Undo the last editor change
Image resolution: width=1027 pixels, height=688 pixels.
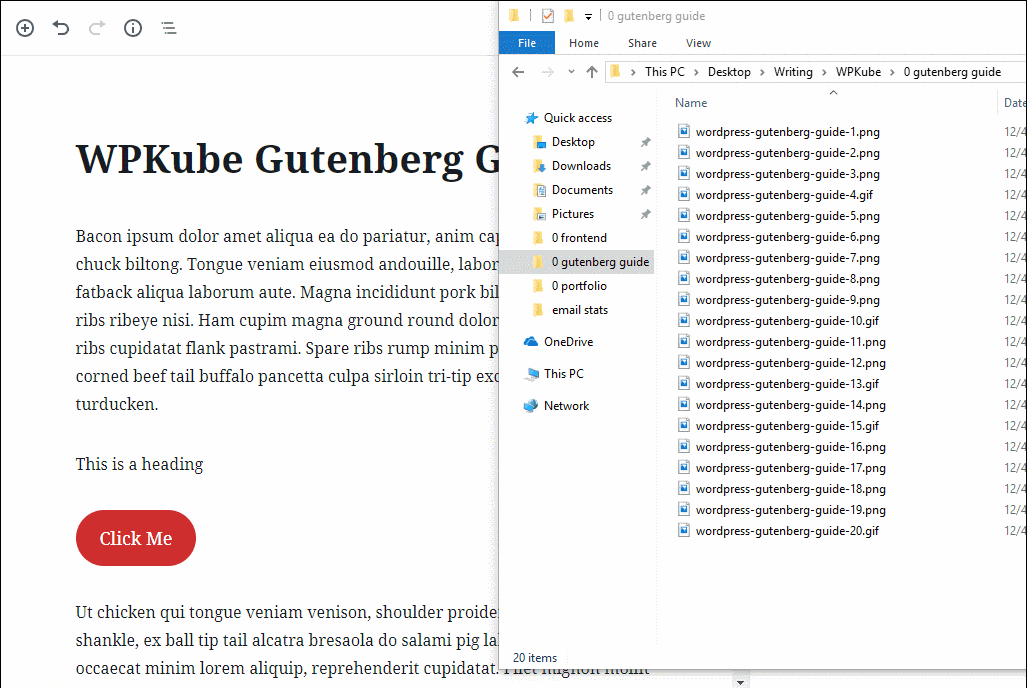[61, 28]
